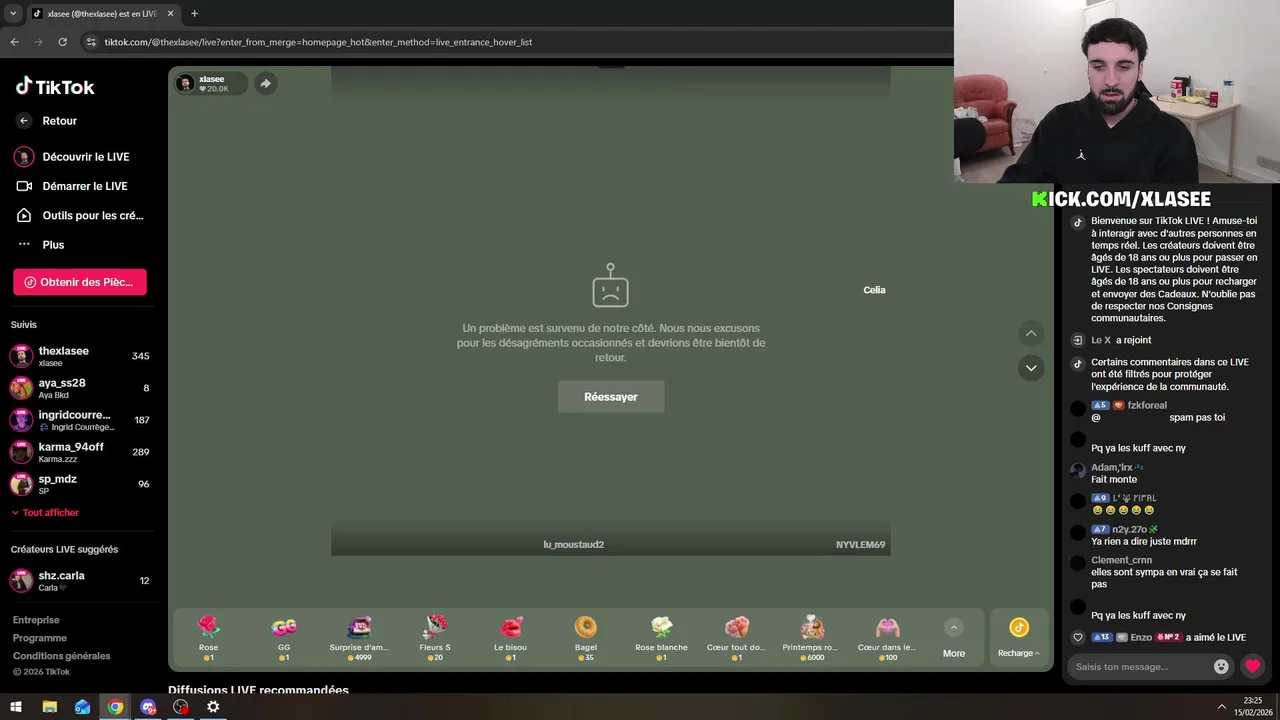Open karma_94off followed live channel

pos(80,452)
